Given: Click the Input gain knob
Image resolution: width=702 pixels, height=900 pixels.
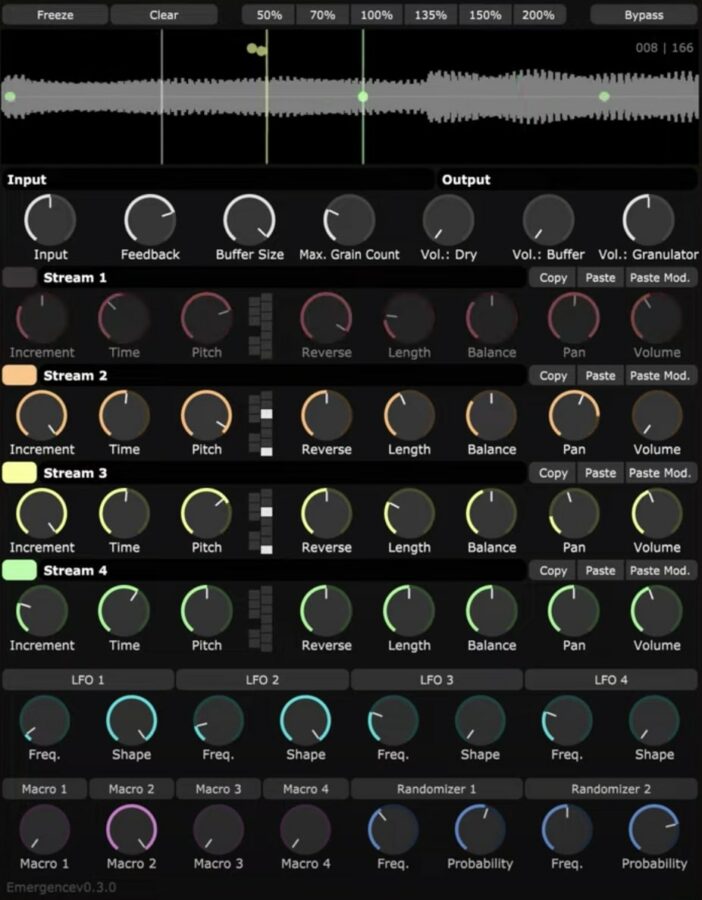Looking at the screenshot, I should tap(50, 219).
